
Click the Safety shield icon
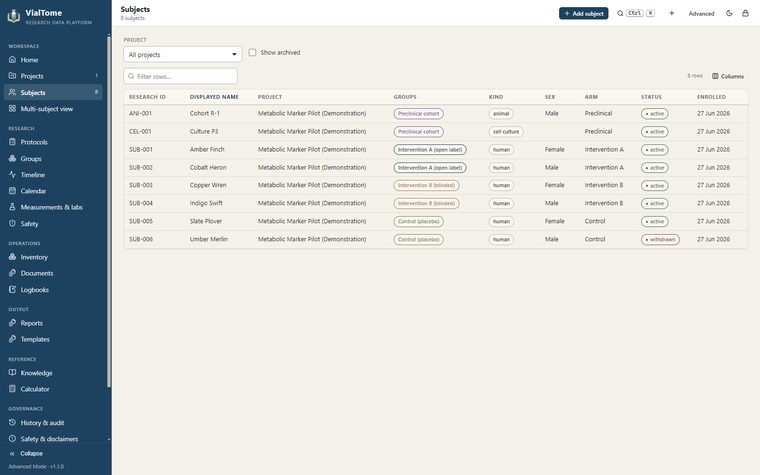[13, 223]
